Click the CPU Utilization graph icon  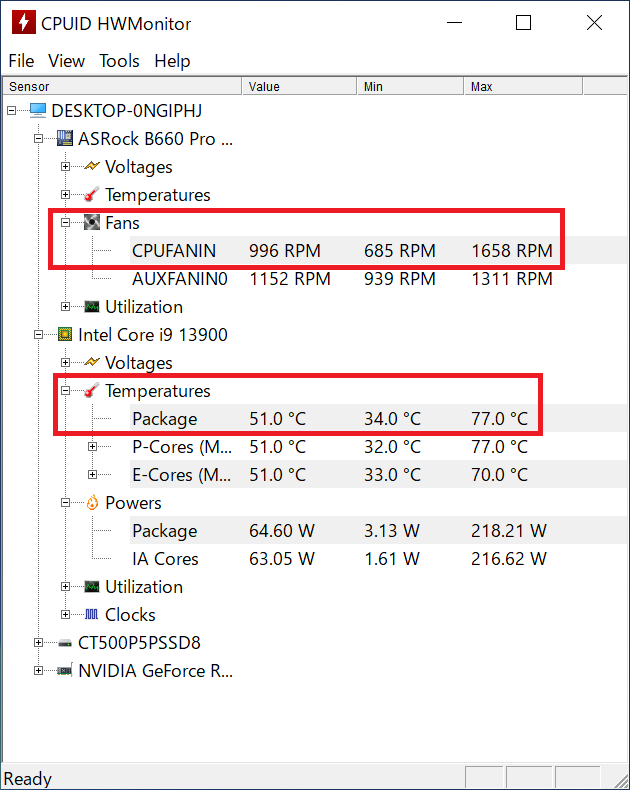[x=92, y=586]
